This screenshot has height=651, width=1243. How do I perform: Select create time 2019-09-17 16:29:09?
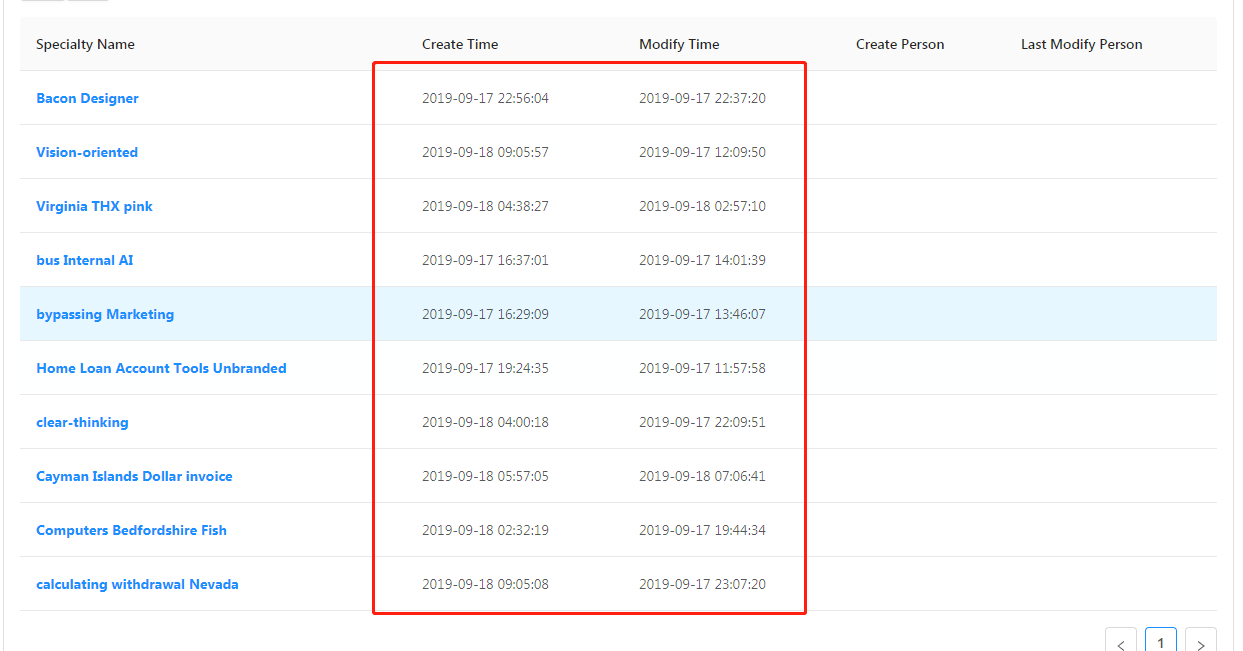tap(485, 314)
